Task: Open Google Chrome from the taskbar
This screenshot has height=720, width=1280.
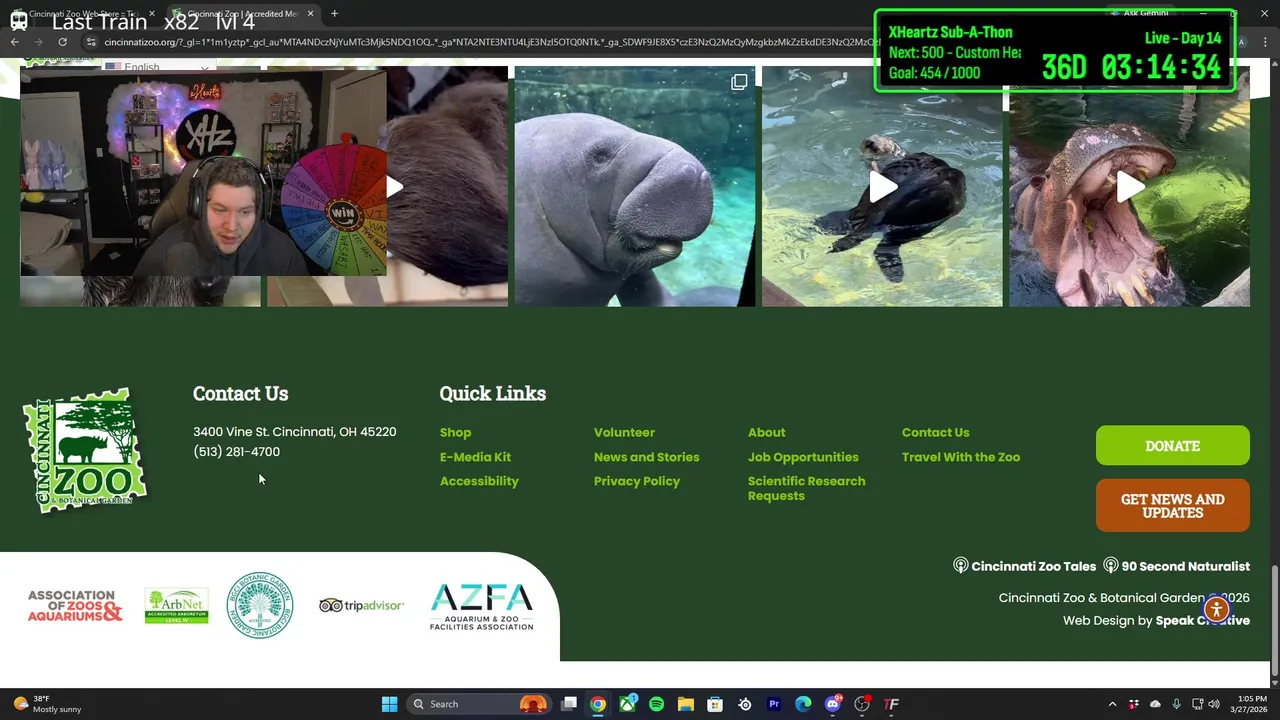Action: pos(597,704)
